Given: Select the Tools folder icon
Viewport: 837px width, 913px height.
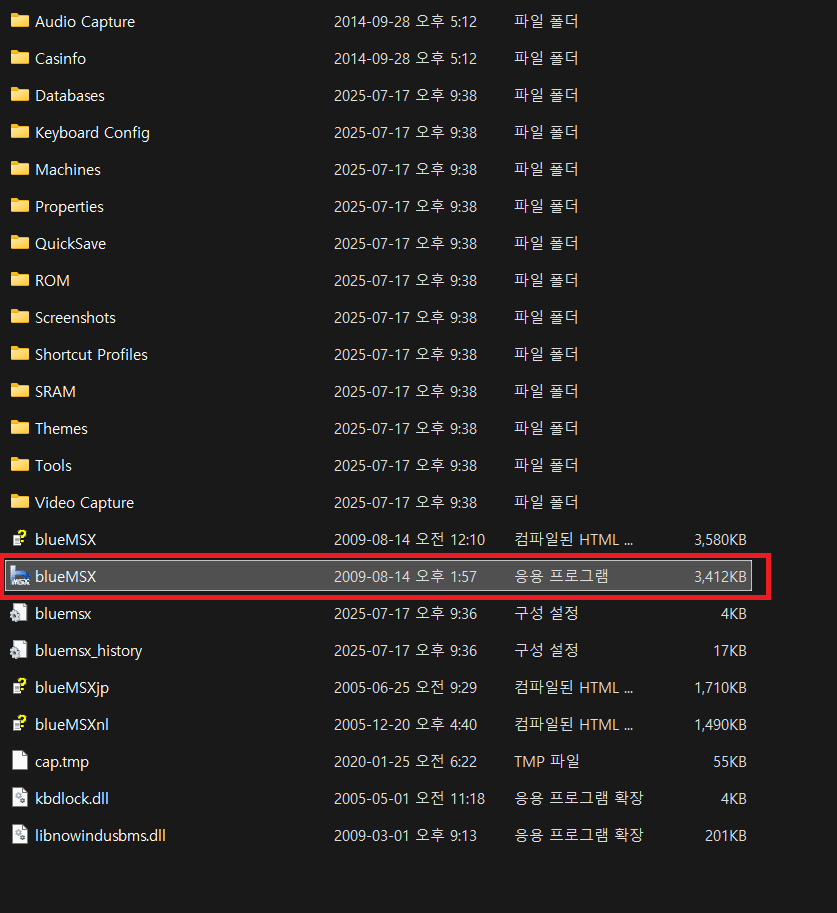Looking at the screenshot, I should tap(20, 465).
